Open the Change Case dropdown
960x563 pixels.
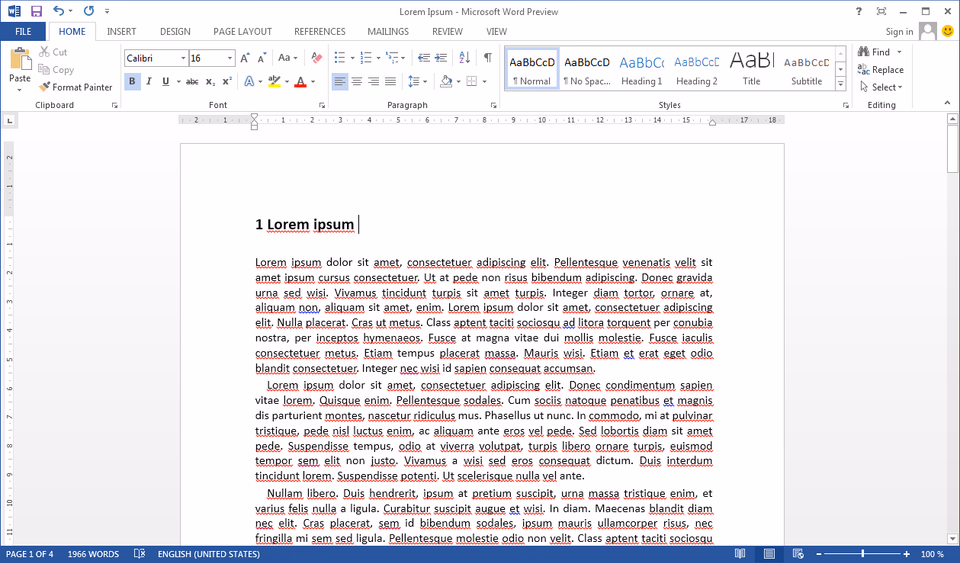tap(288, 58)
